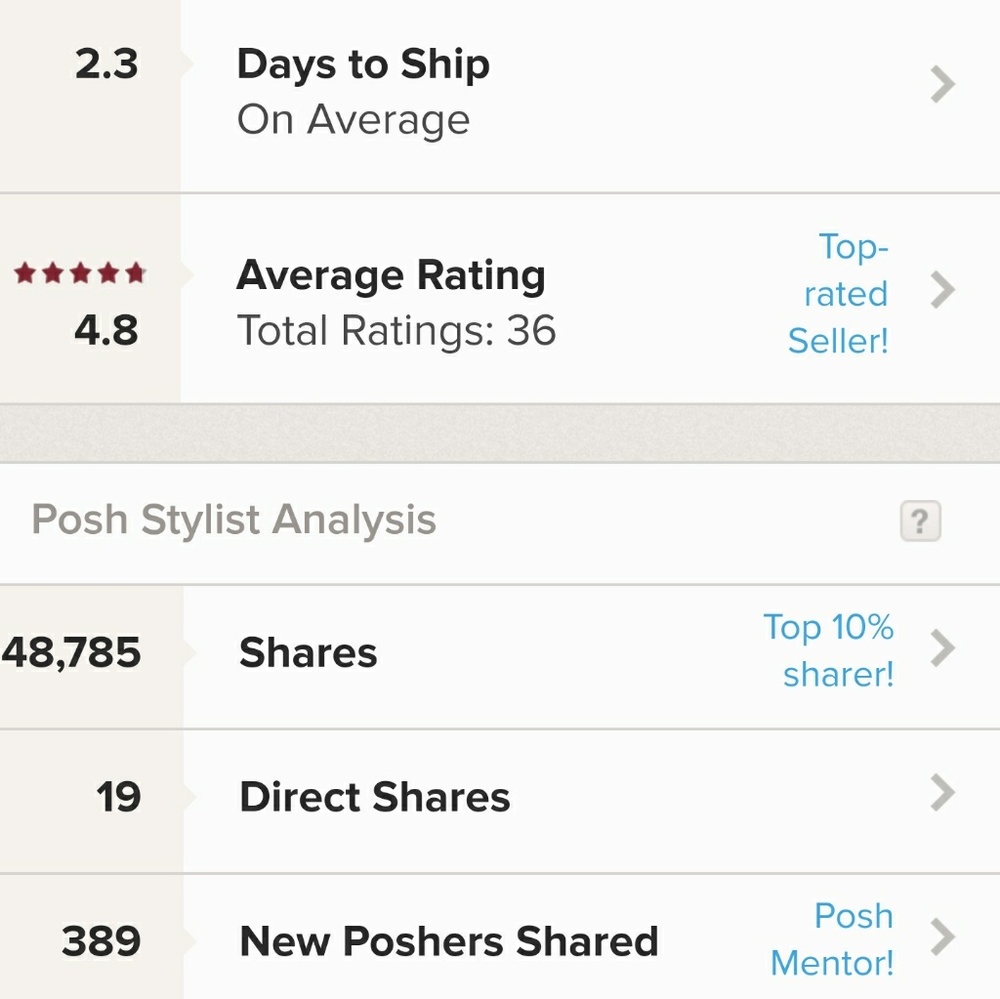Open the Top 10% sharer! link
The image size is (1000, 999).
coord(829,650)
